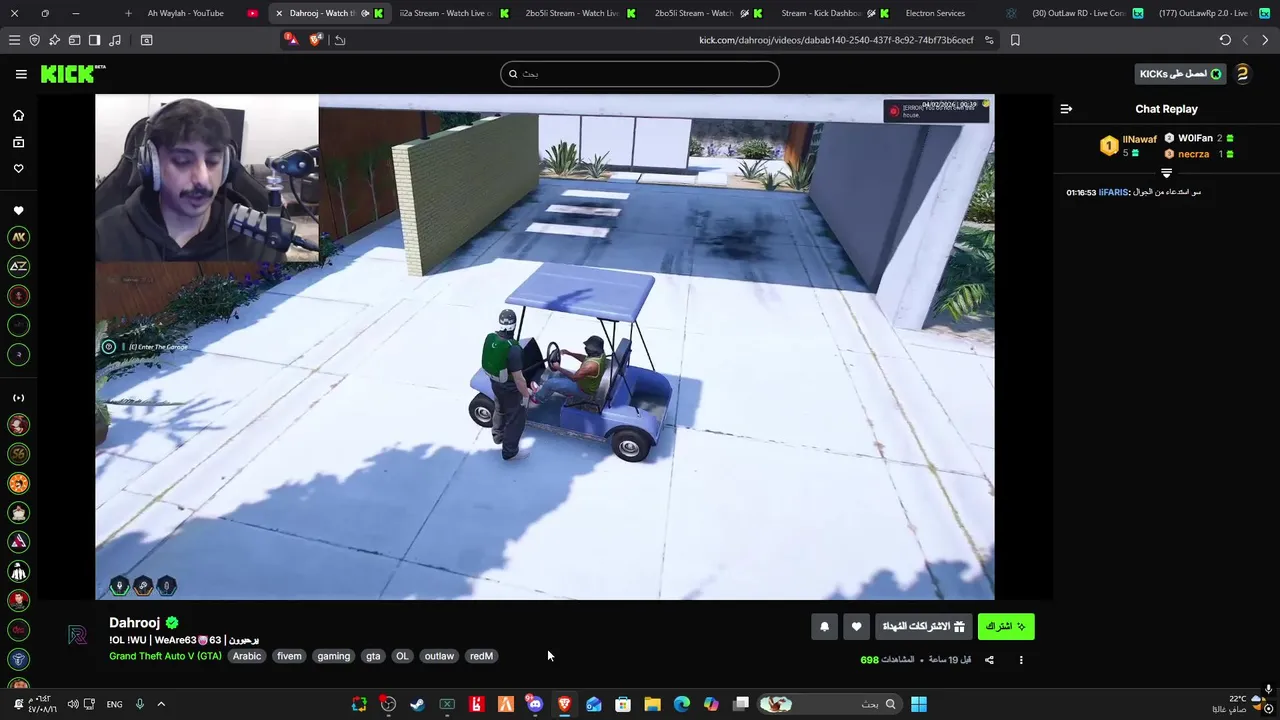
Task: Click the Brave Rewards triangle icon
Action: (291, 40)
